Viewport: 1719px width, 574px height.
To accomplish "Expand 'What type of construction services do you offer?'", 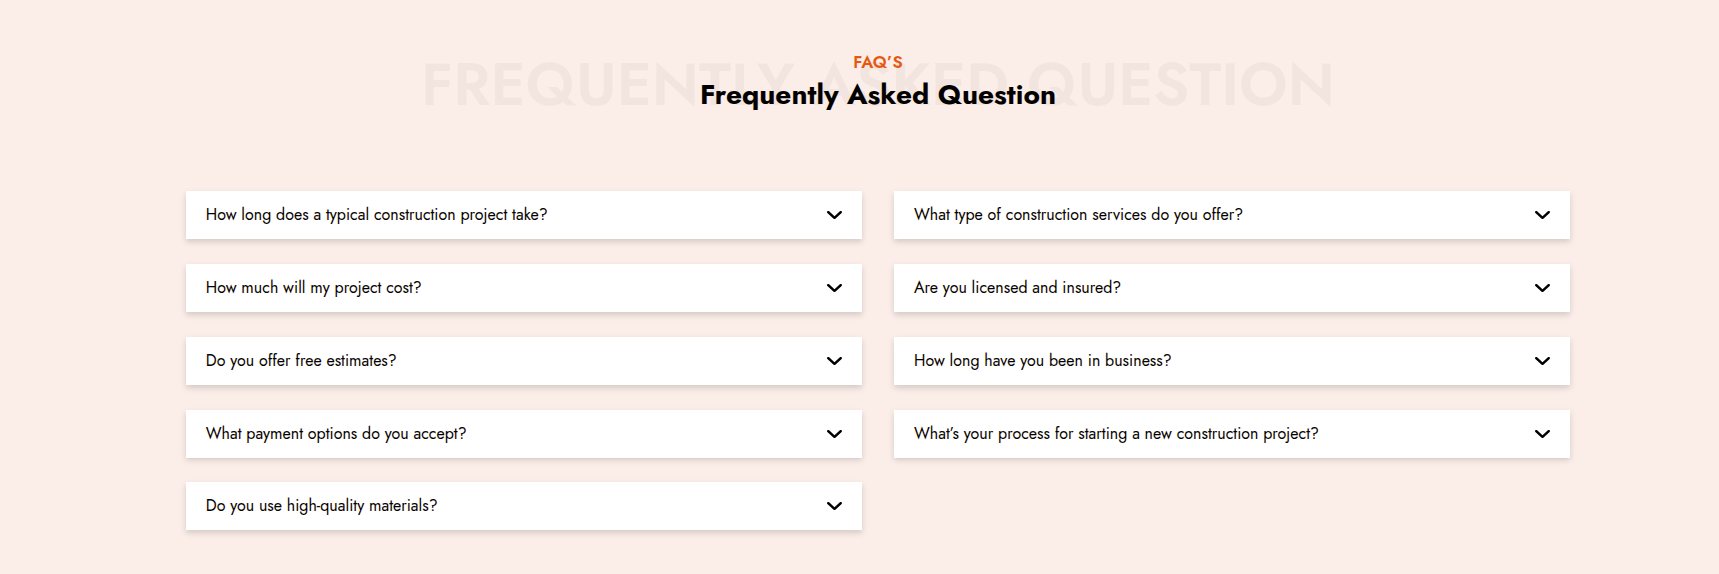I will tap(1078, 215).
